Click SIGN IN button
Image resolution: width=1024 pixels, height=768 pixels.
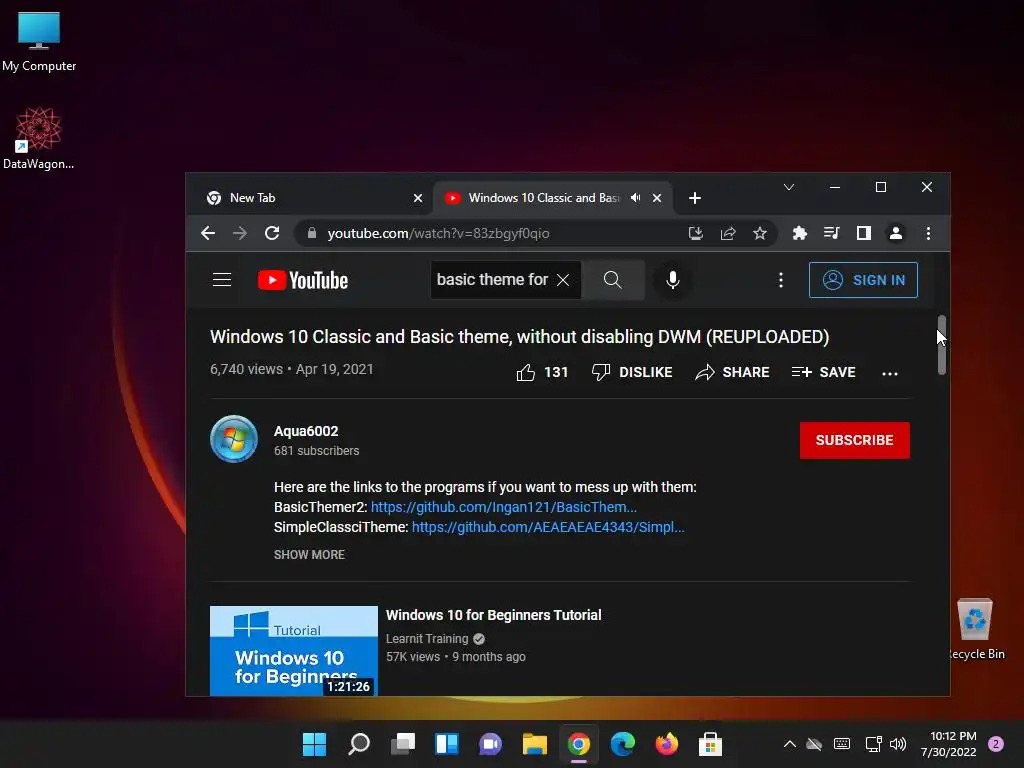[863, 280]
